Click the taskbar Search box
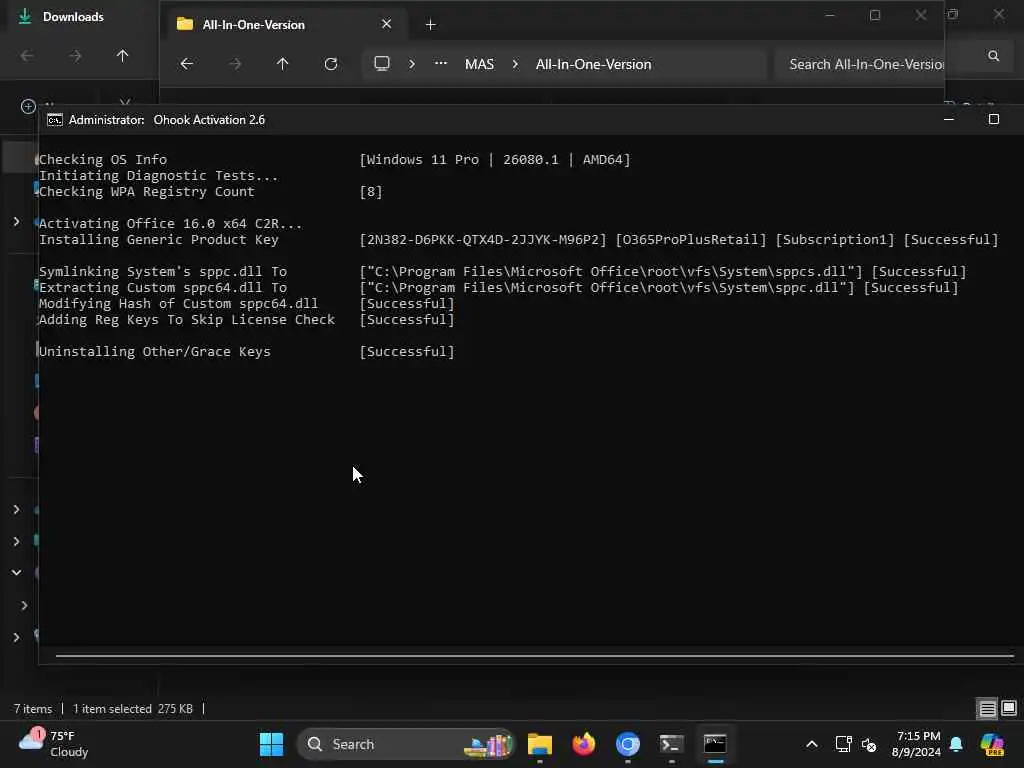1024x768 pixels. 405,744
